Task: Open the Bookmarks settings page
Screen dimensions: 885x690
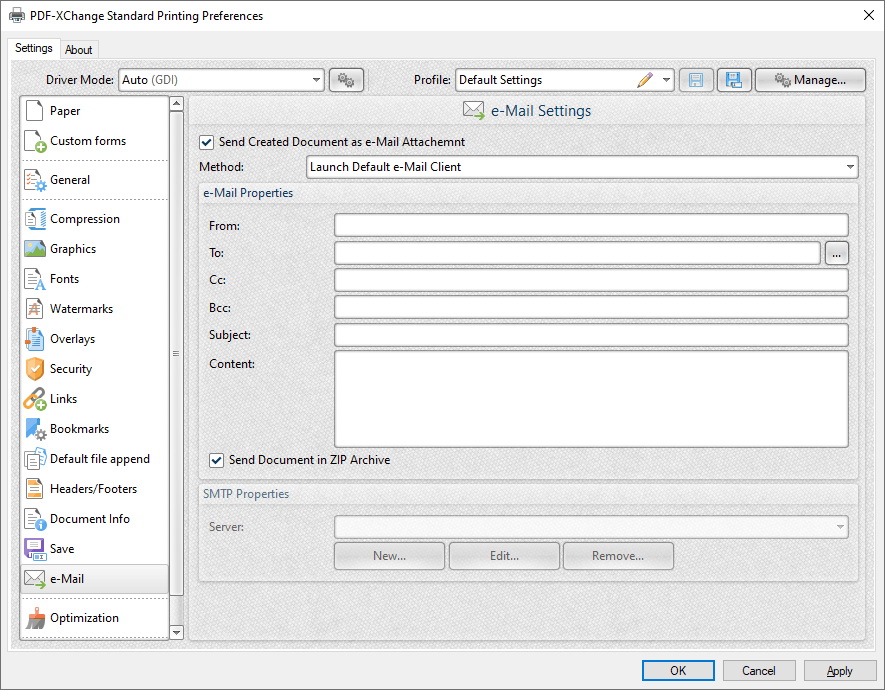Action: tap(79, 429)
